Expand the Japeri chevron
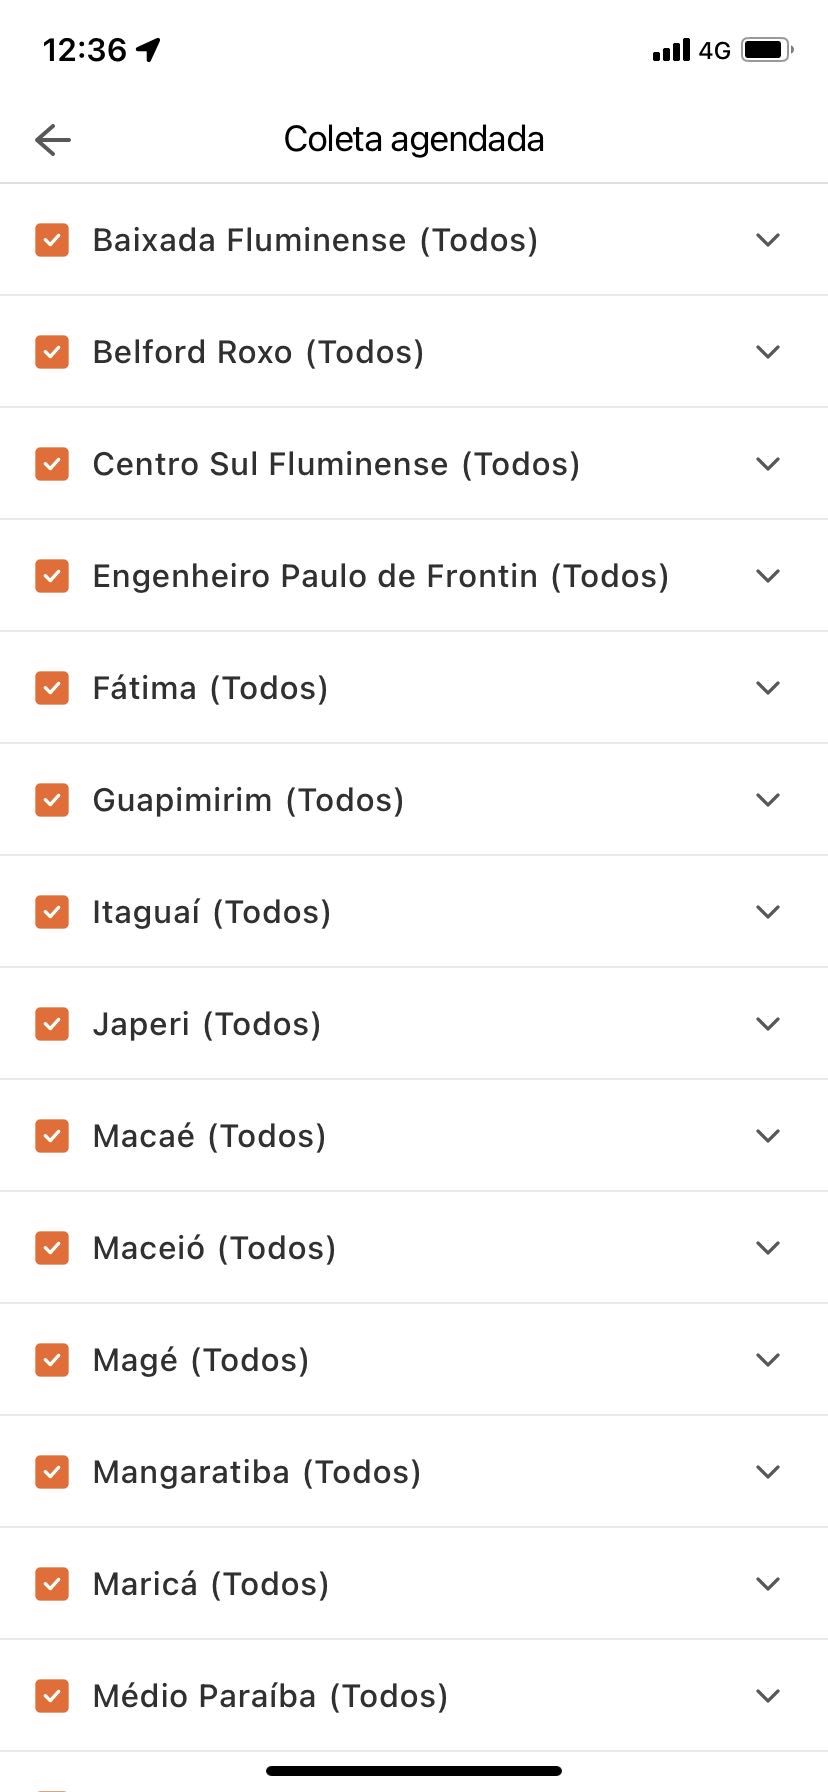This screenshot has width=828, height=1792. pos(768,1024)
